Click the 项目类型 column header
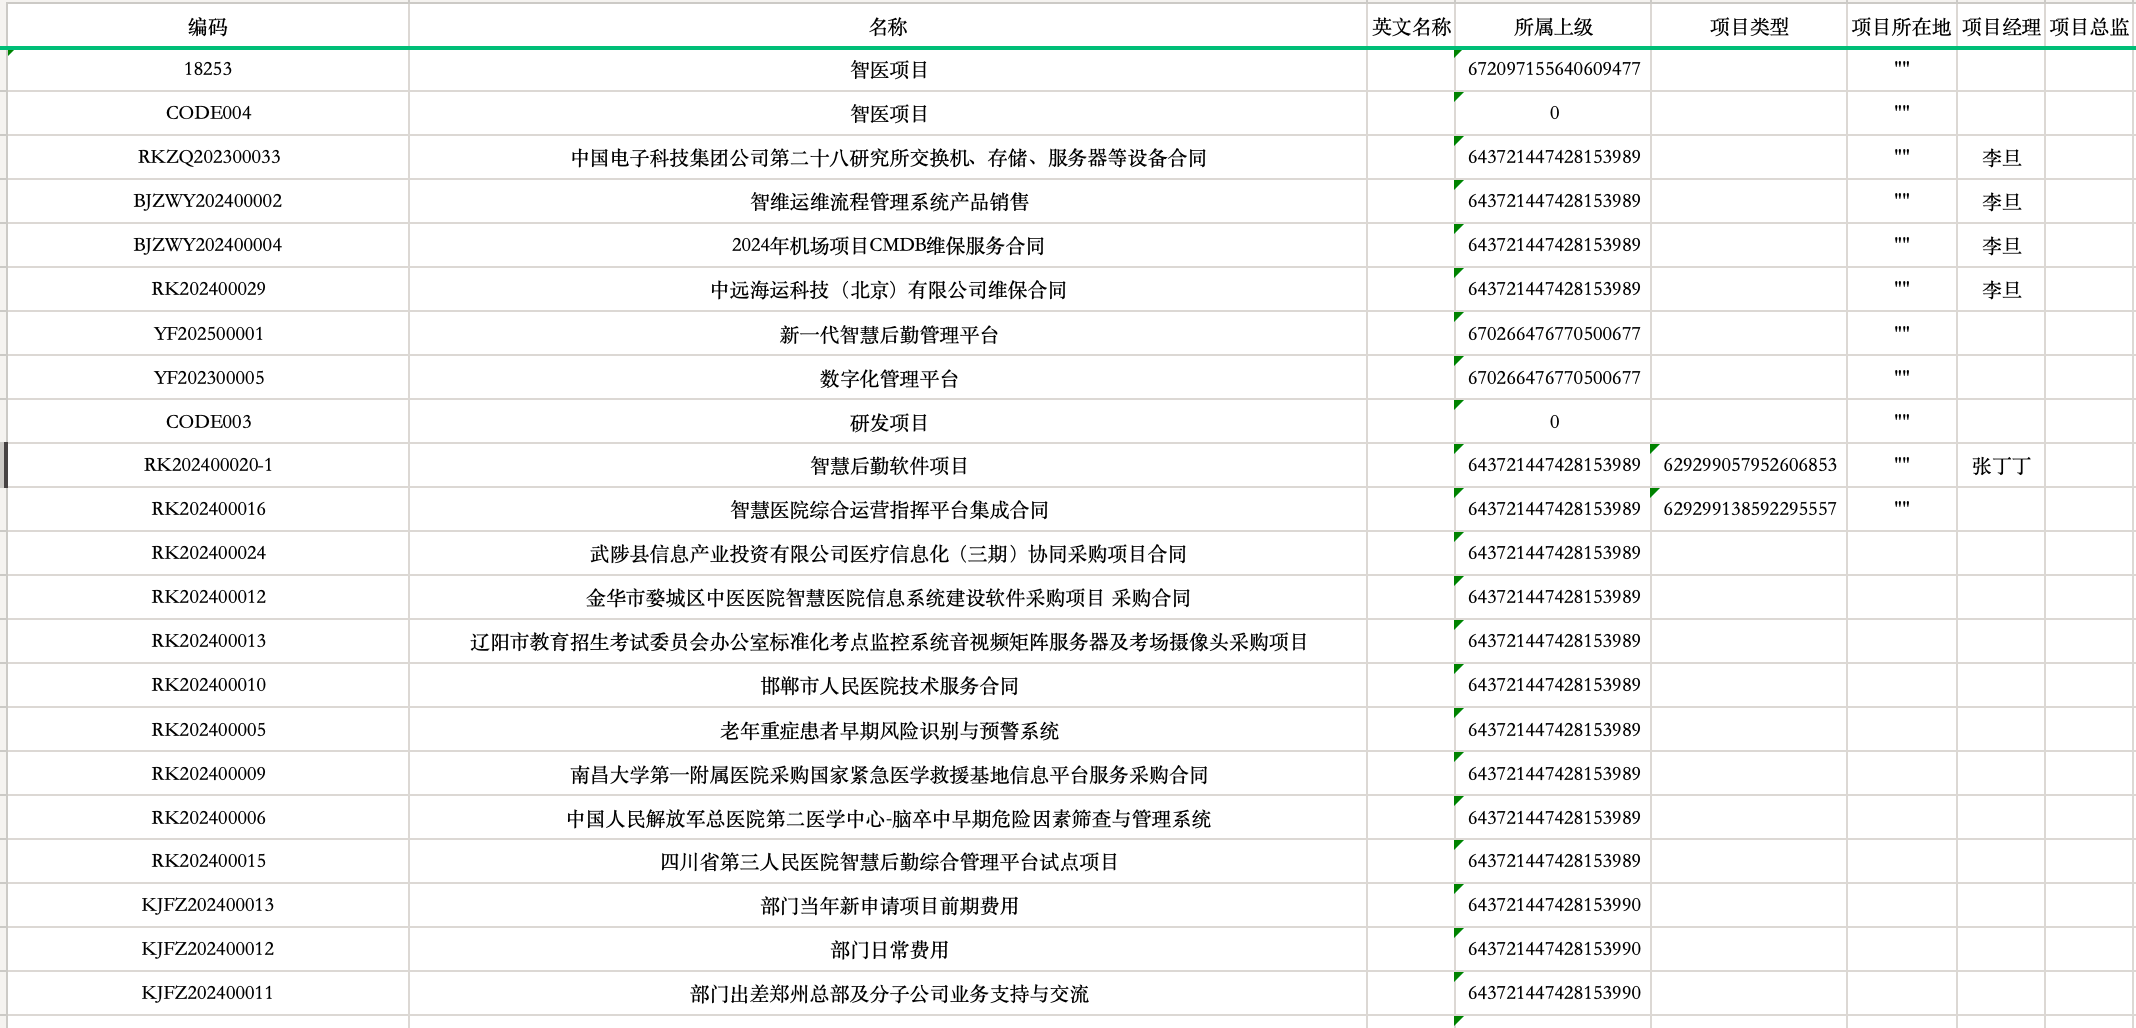The width and height of the screenshot is (2136, 1028). tap(1749, 27)
